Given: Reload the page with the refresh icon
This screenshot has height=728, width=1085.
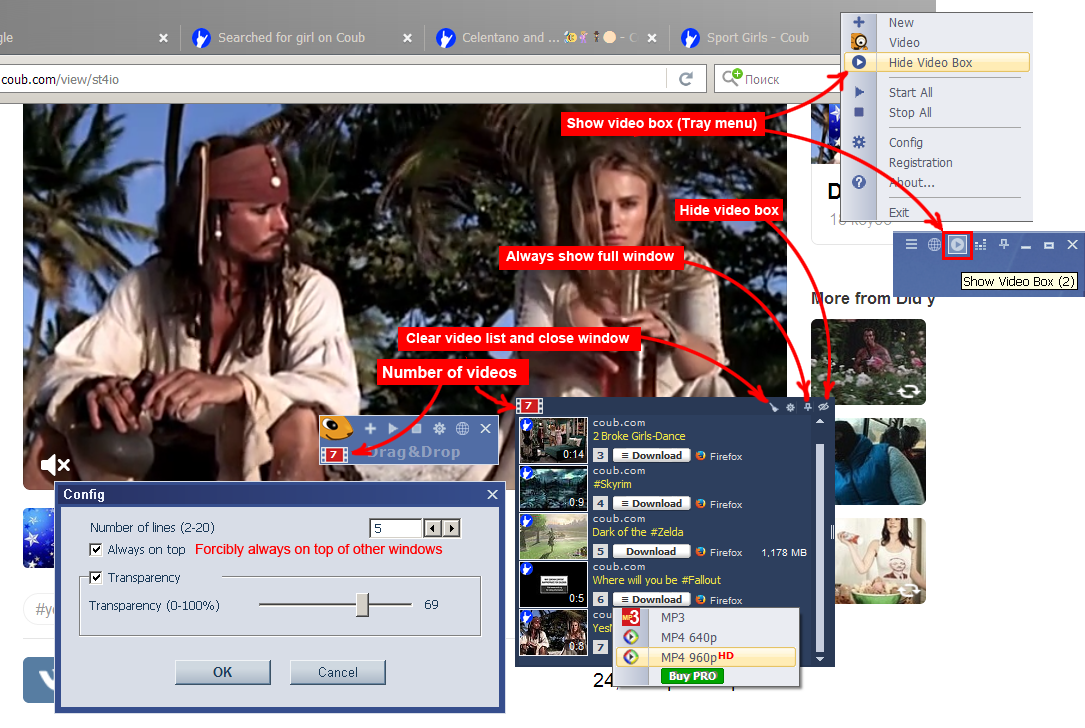Looking at the screenshot, I should coord(686,79).
